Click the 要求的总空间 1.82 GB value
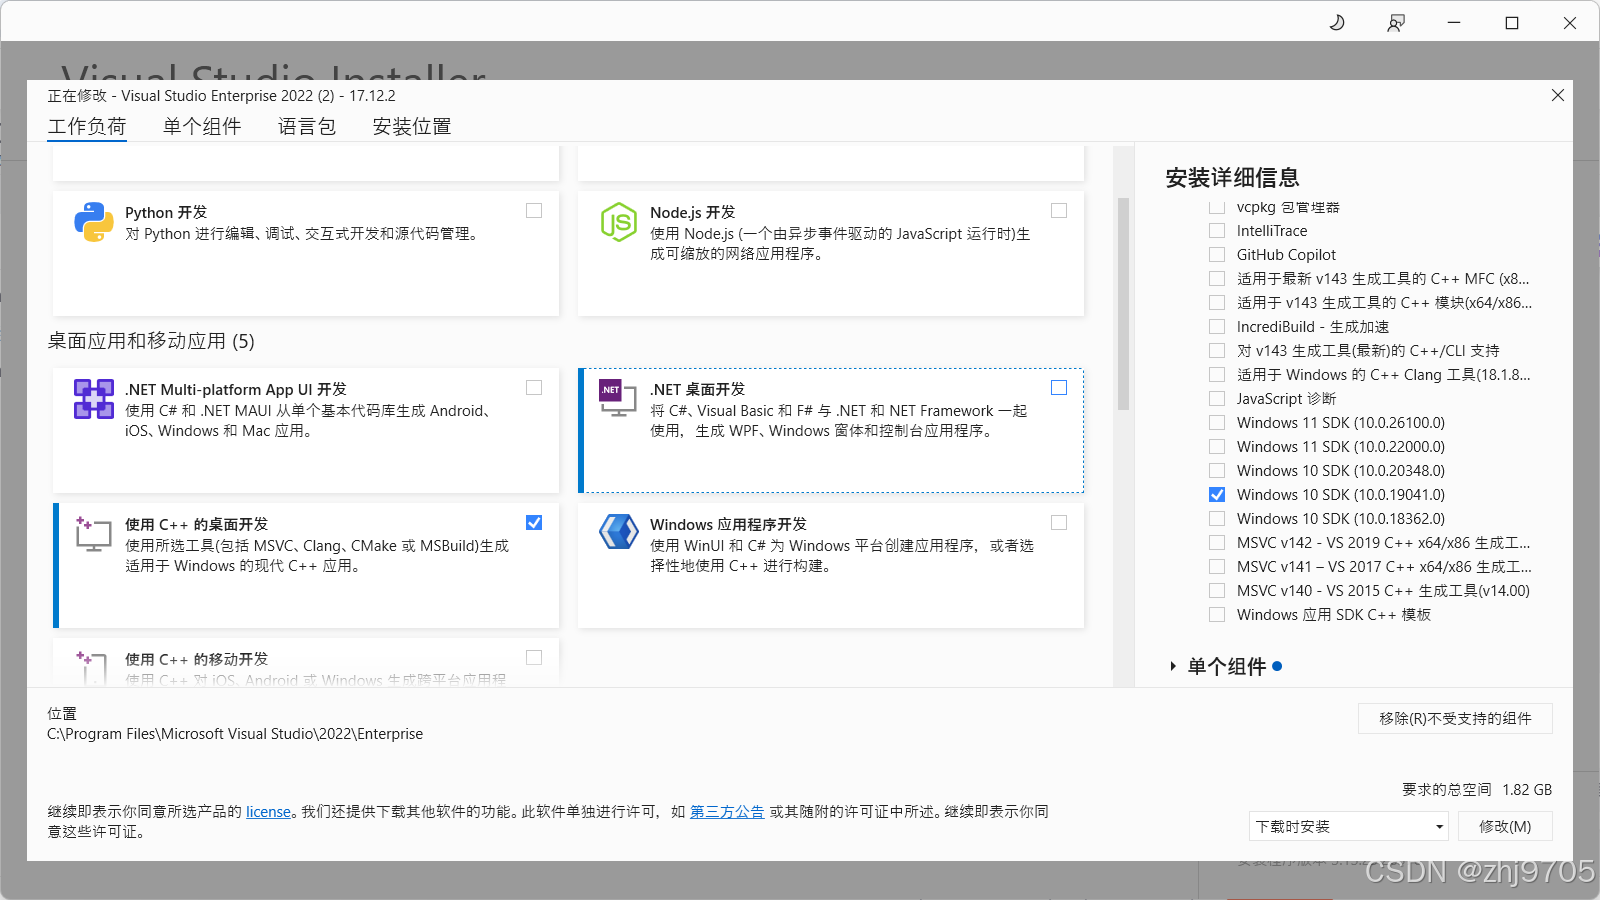This screenshot has width=1600, height=900. tap(1527, 790)
